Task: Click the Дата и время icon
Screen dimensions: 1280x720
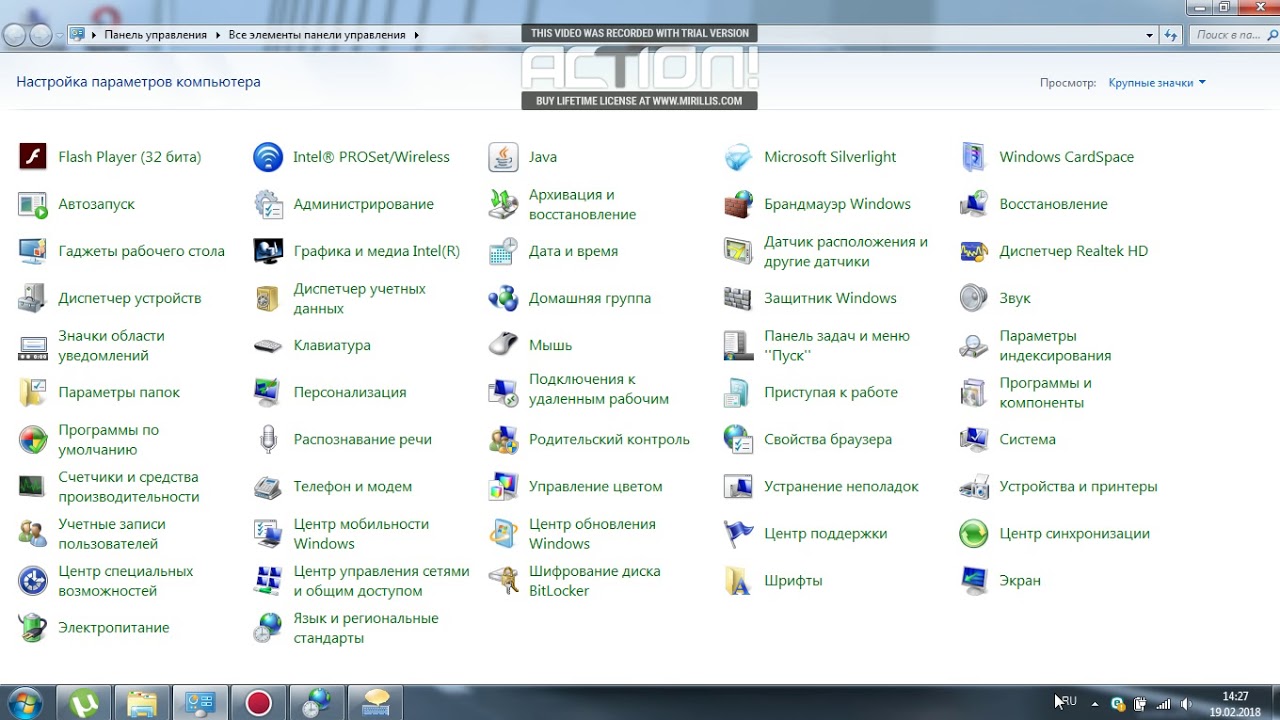Action: (x=503, y=251)
